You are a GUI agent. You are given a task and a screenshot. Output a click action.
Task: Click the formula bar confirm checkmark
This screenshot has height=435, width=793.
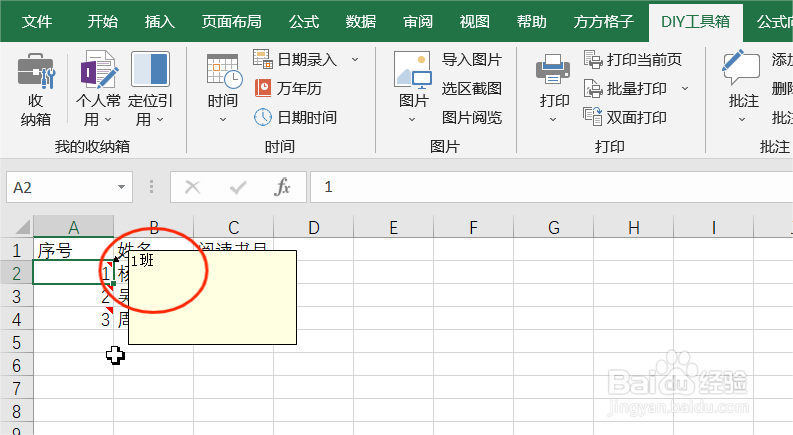click(238, 188)
